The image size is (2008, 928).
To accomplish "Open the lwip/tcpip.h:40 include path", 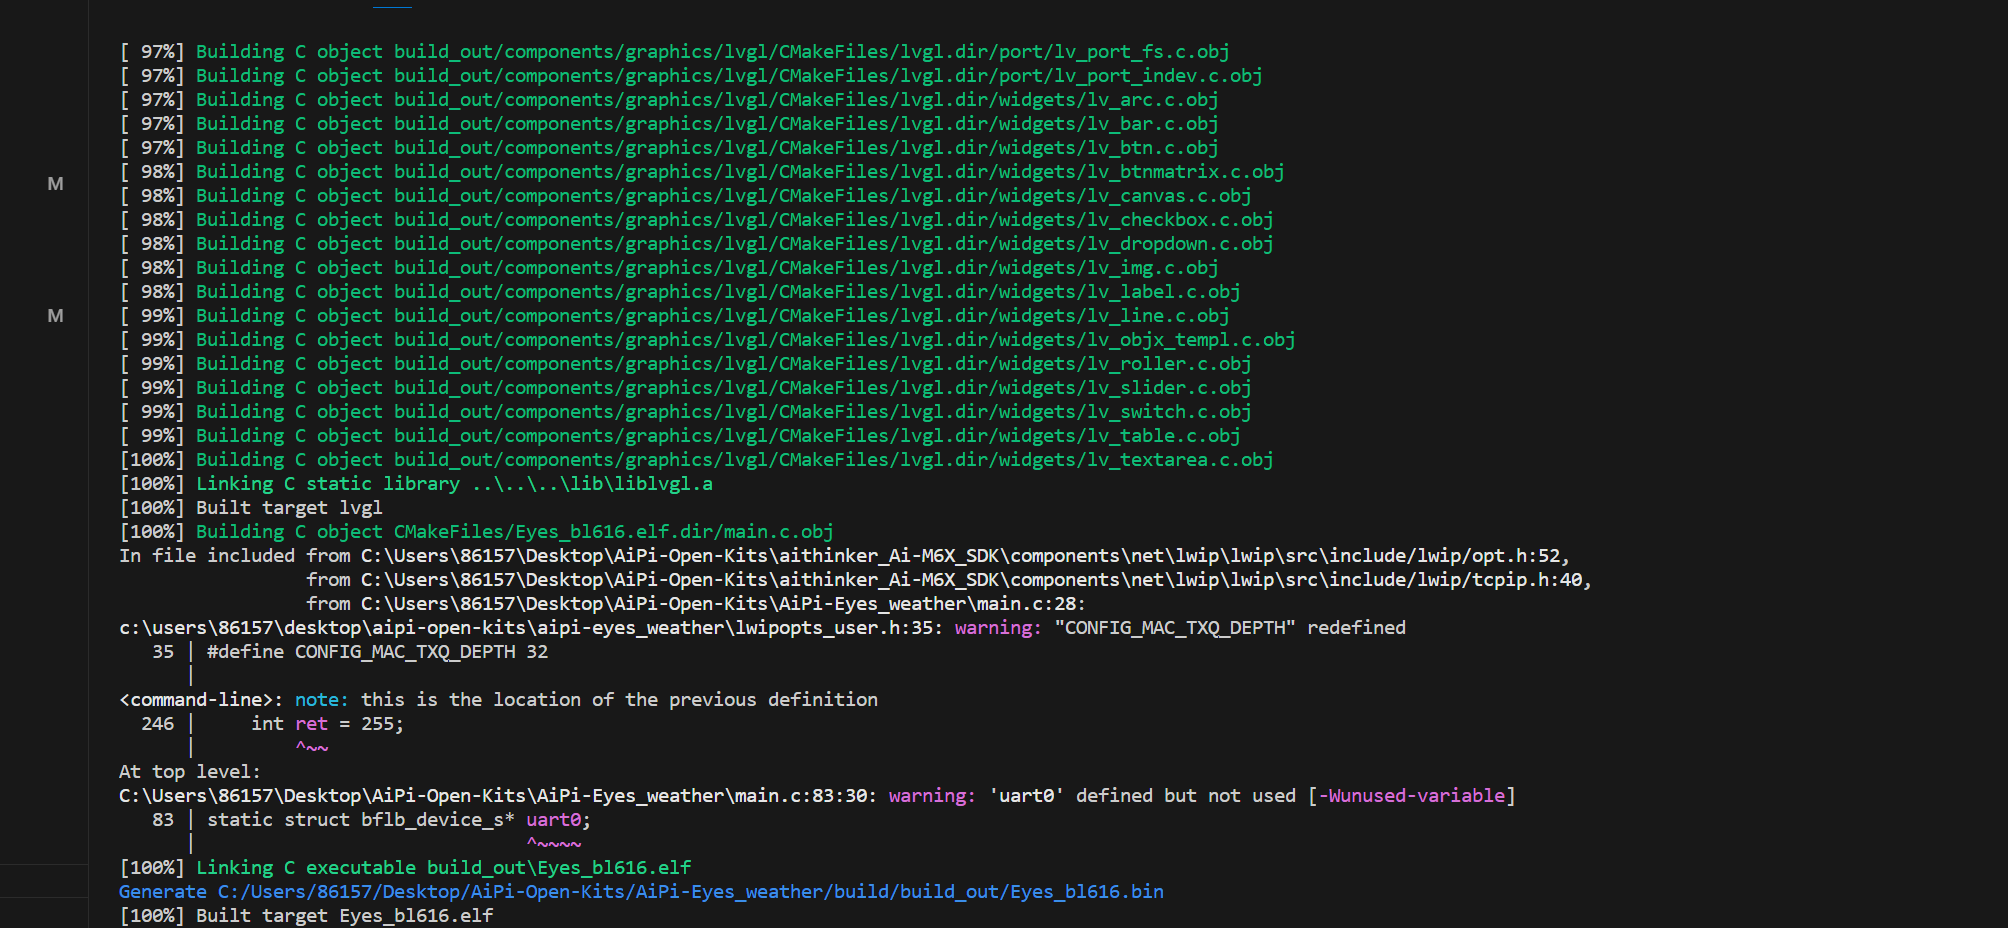I will point(976,579).
